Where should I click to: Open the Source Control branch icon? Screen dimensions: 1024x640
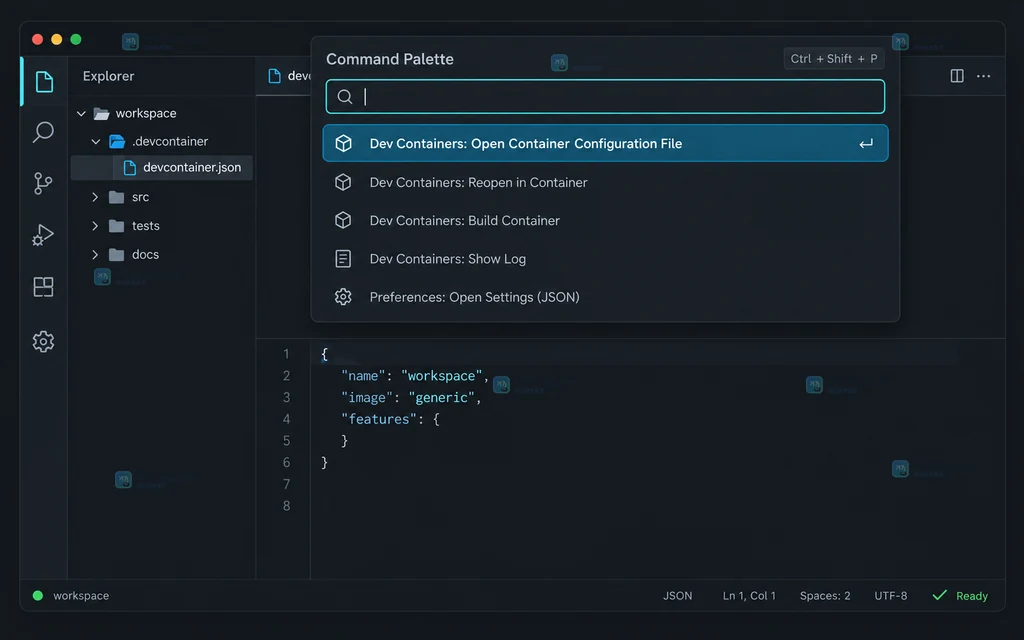(x=43, y=184)
